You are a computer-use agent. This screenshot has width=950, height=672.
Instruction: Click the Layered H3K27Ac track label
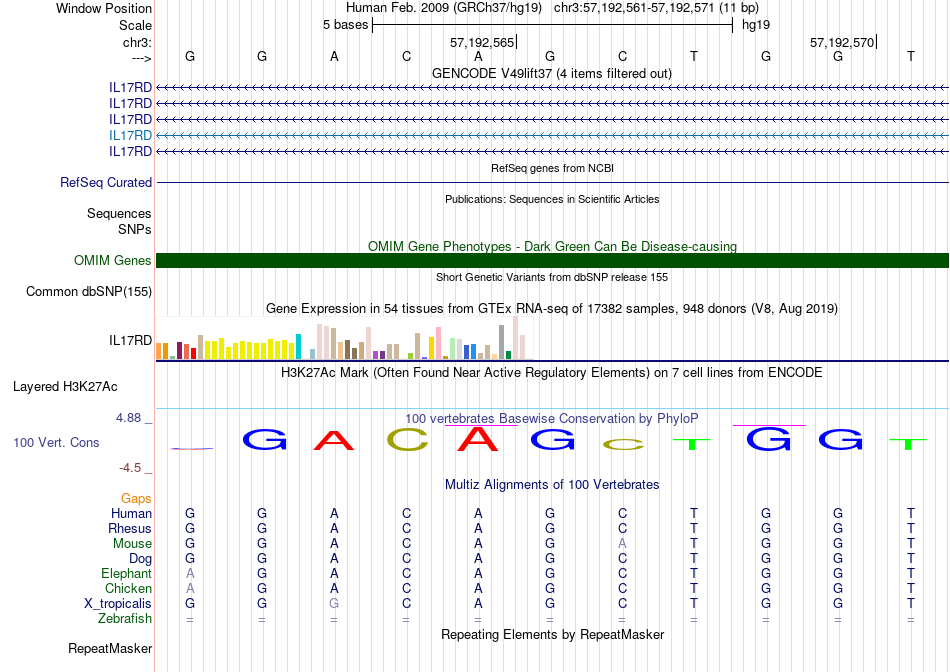(65, 387)
